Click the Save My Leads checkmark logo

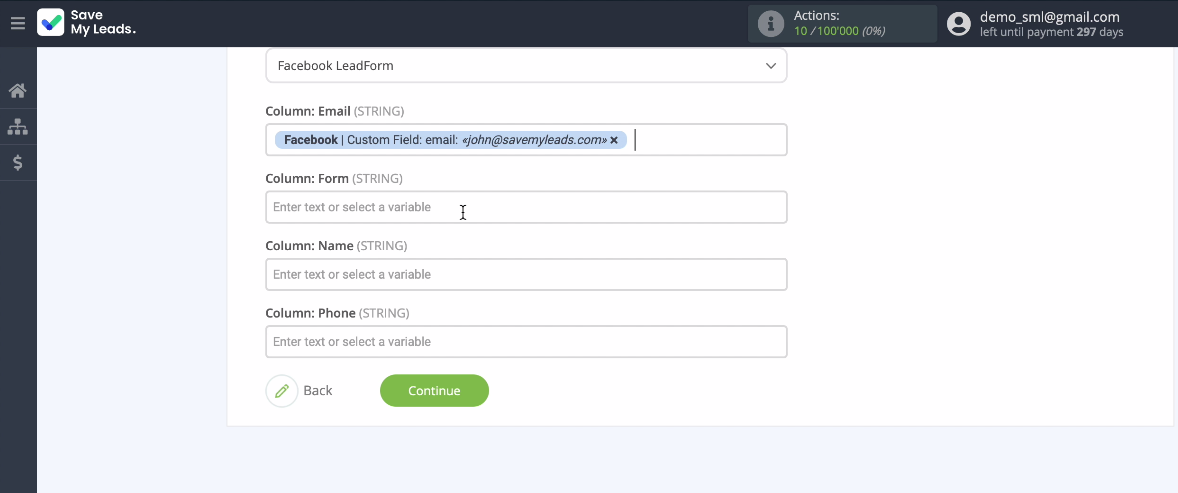[50, 23]
